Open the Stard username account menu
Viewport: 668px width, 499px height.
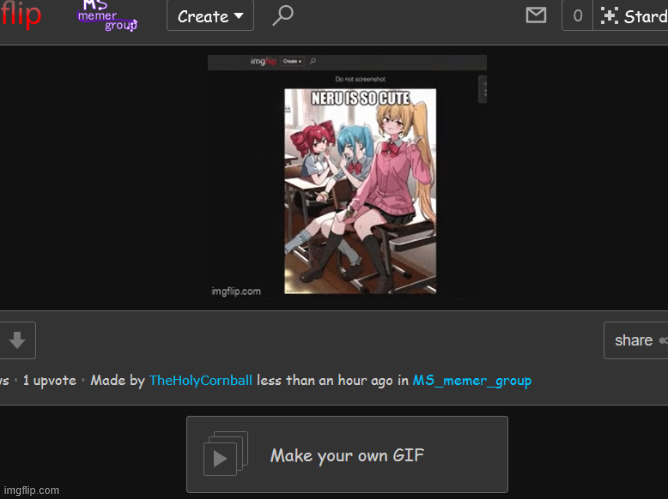645,16
